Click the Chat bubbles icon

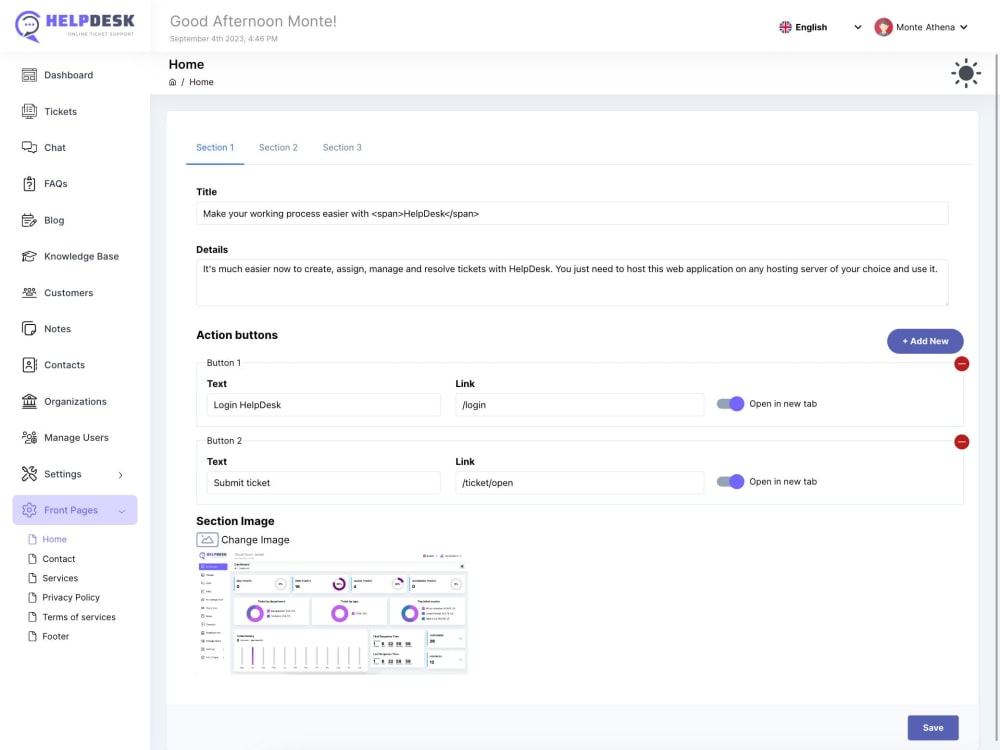29,147
